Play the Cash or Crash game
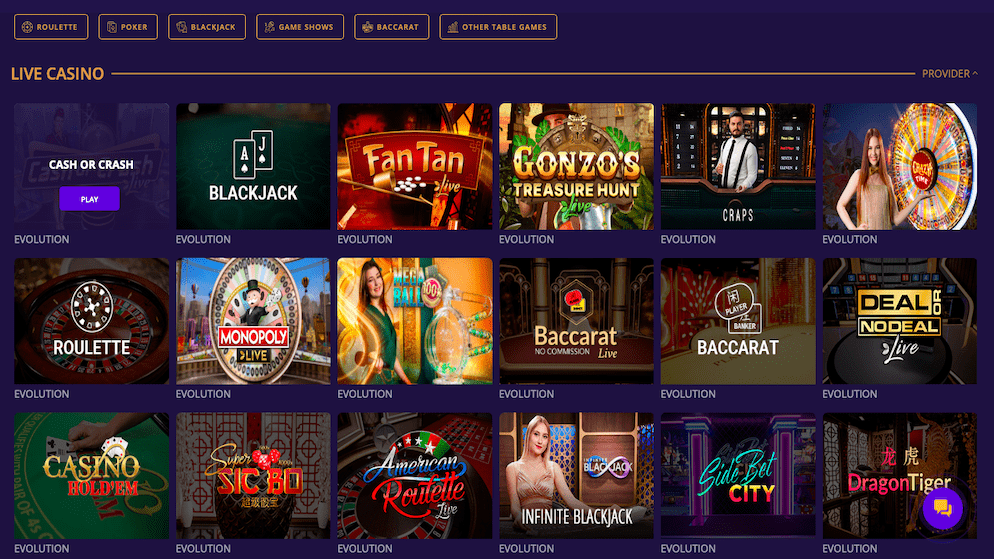 [89, 199]
